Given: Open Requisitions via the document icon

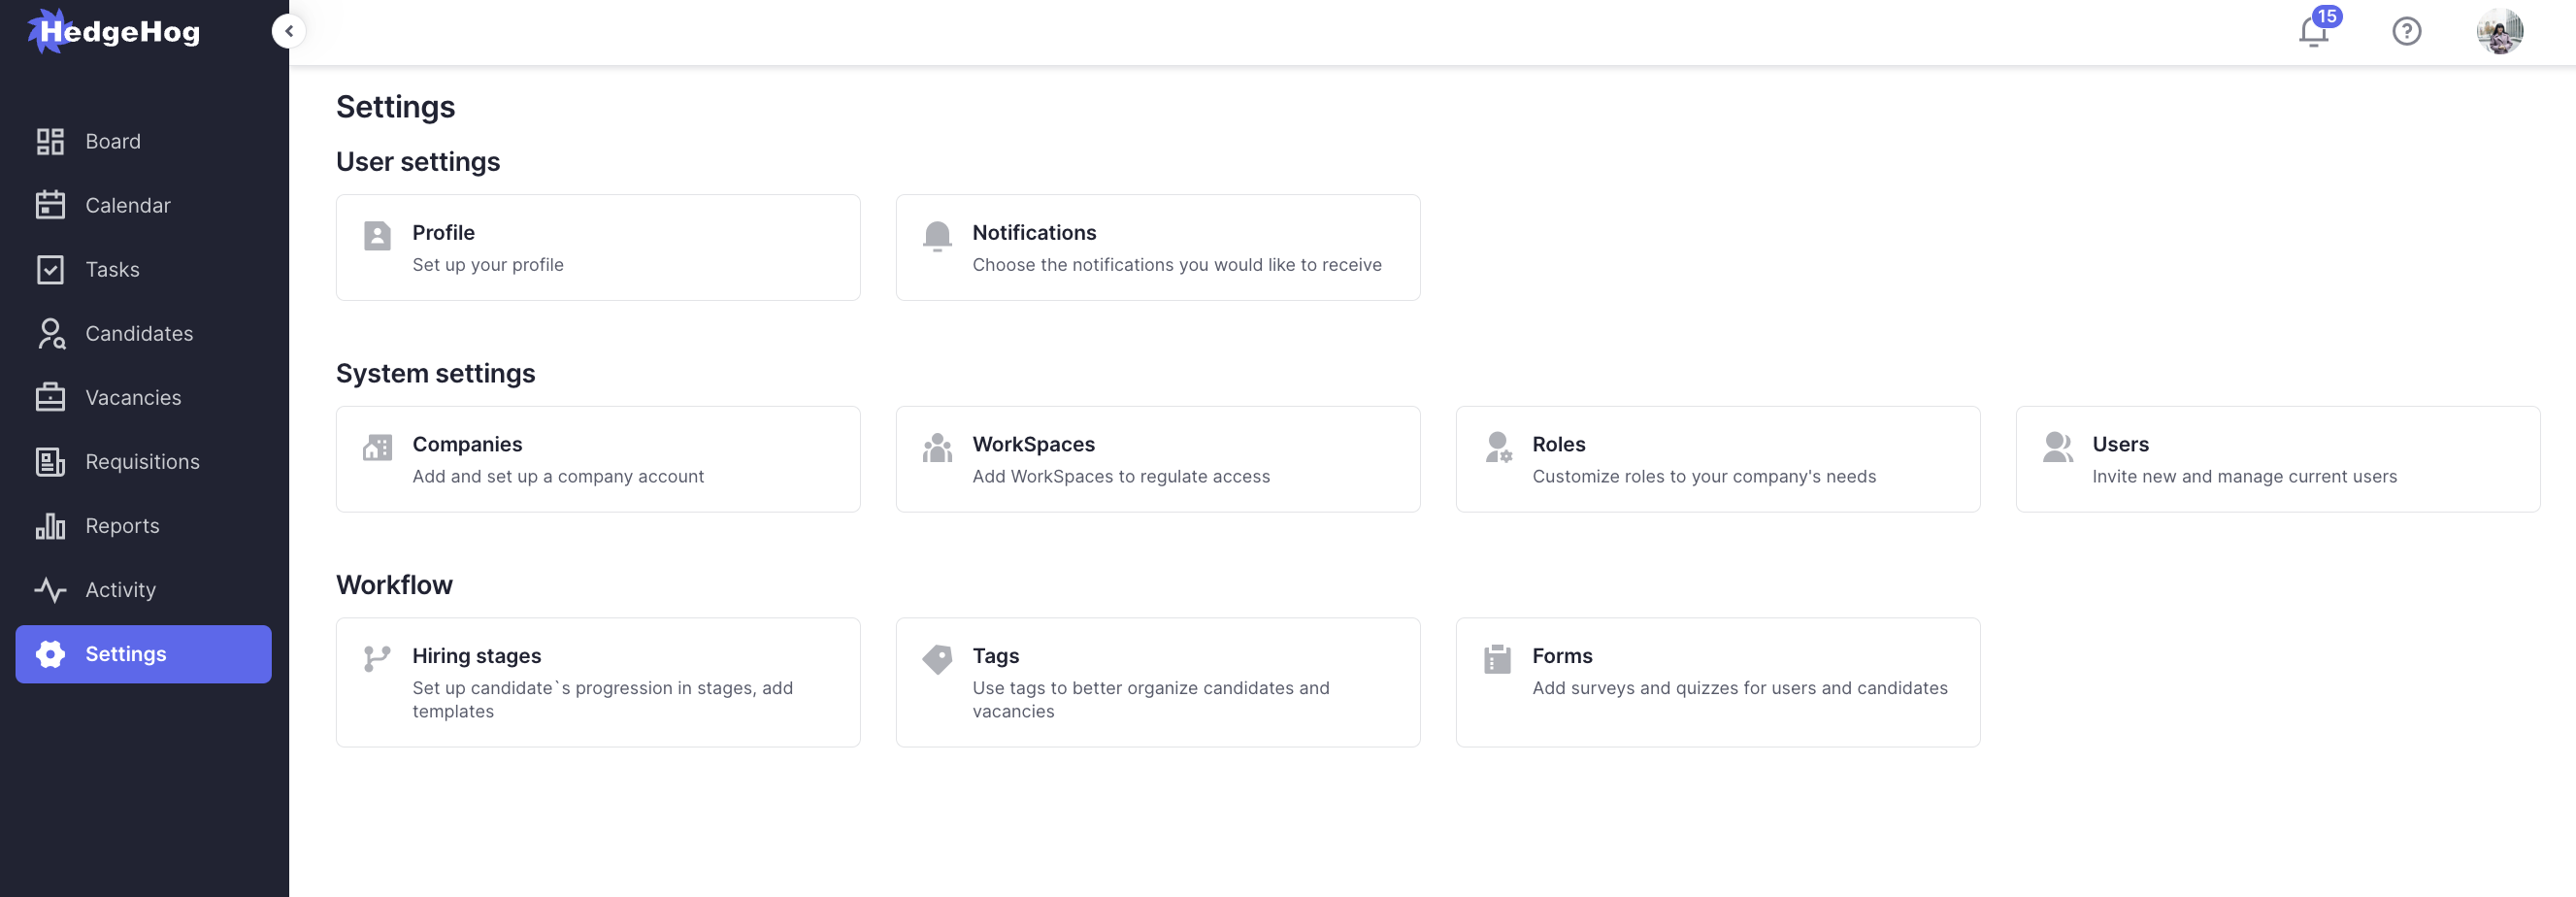Looking at the screenshot, I should (x=50, y=461).
